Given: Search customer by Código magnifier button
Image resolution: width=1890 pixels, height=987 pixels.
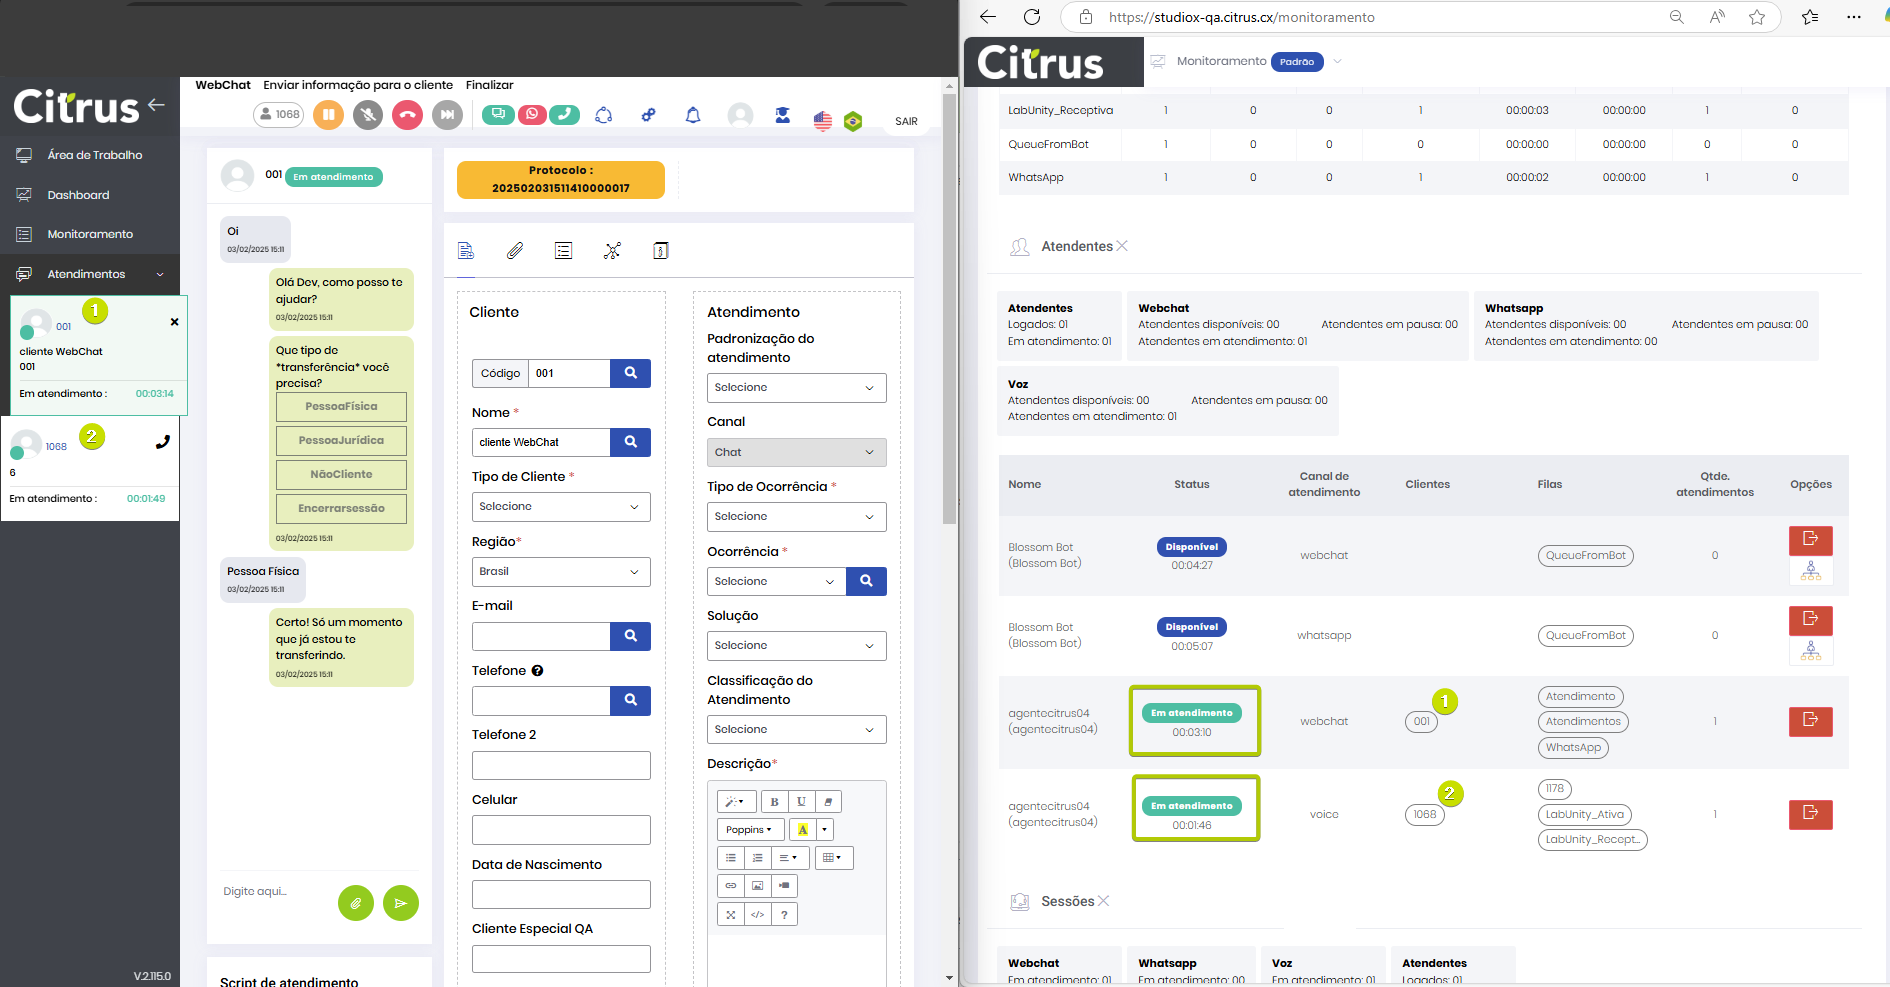Looking at the screenshot, I should pyautogui.click(x=630, y=373).
